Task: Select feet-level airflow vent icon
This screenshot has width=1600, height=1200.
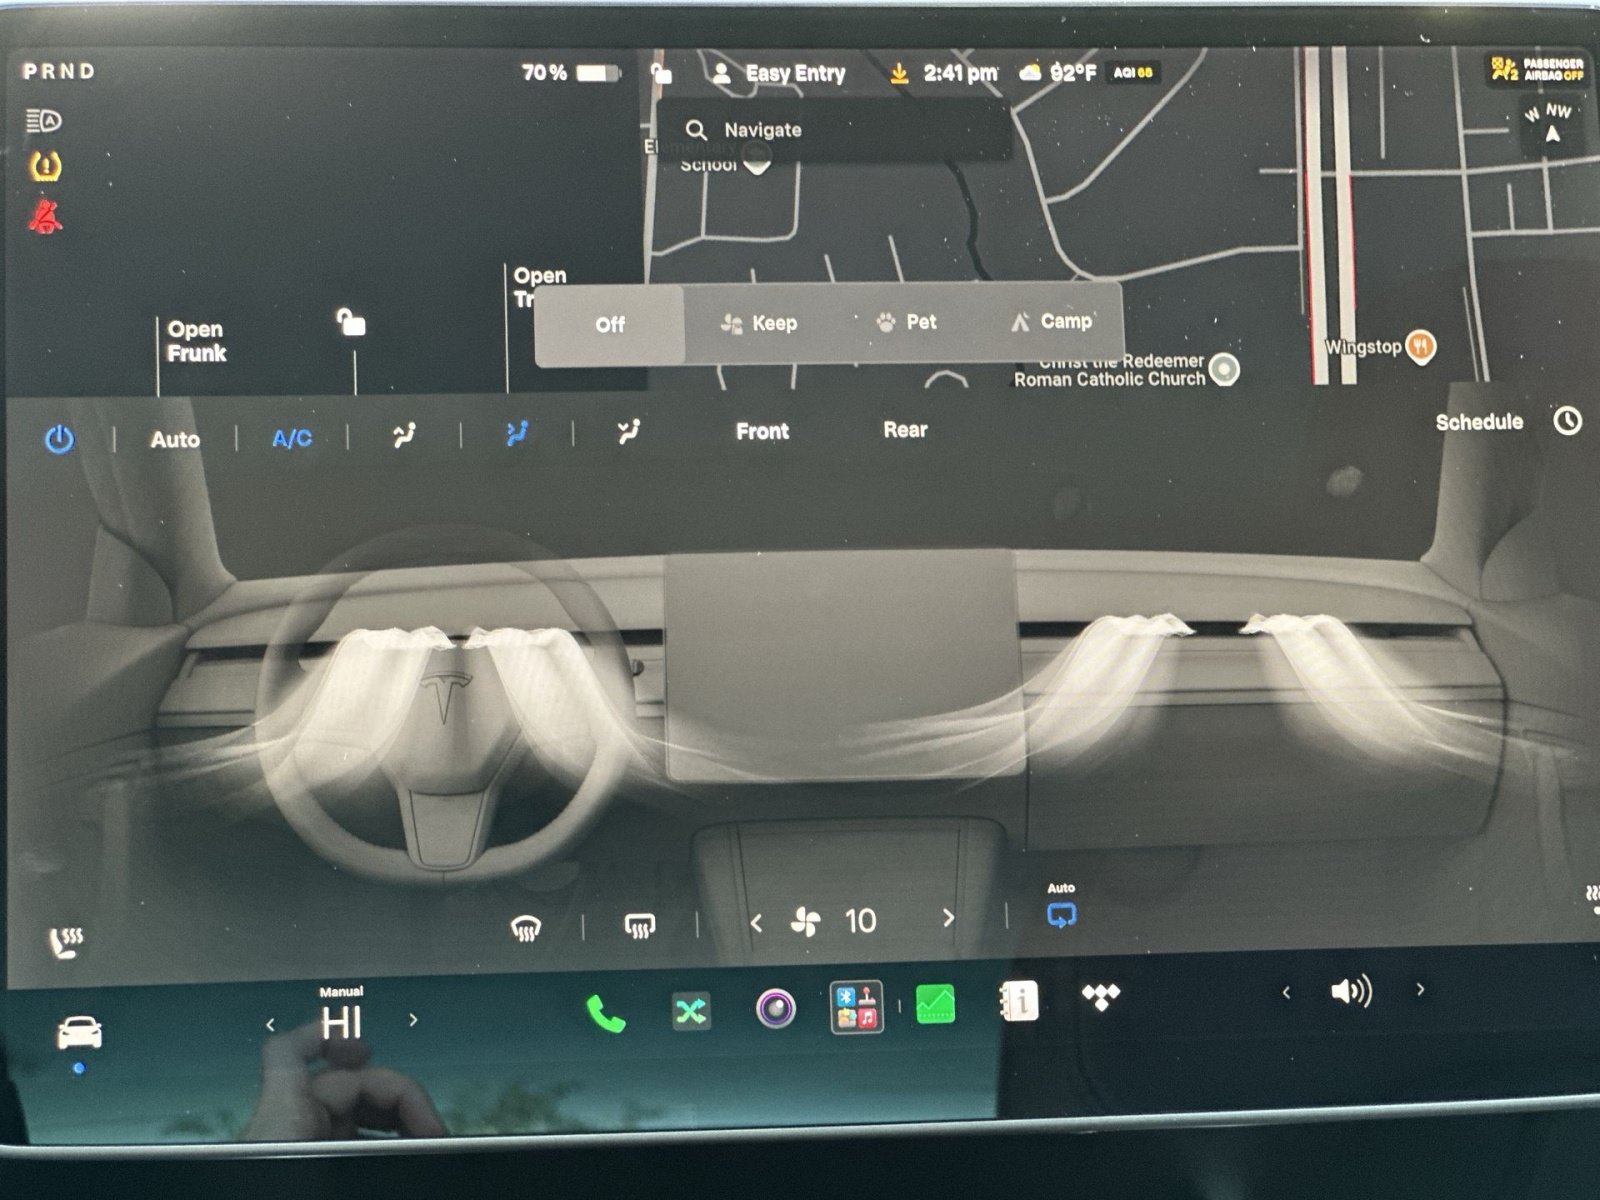Action: click(x=628, y=432)
